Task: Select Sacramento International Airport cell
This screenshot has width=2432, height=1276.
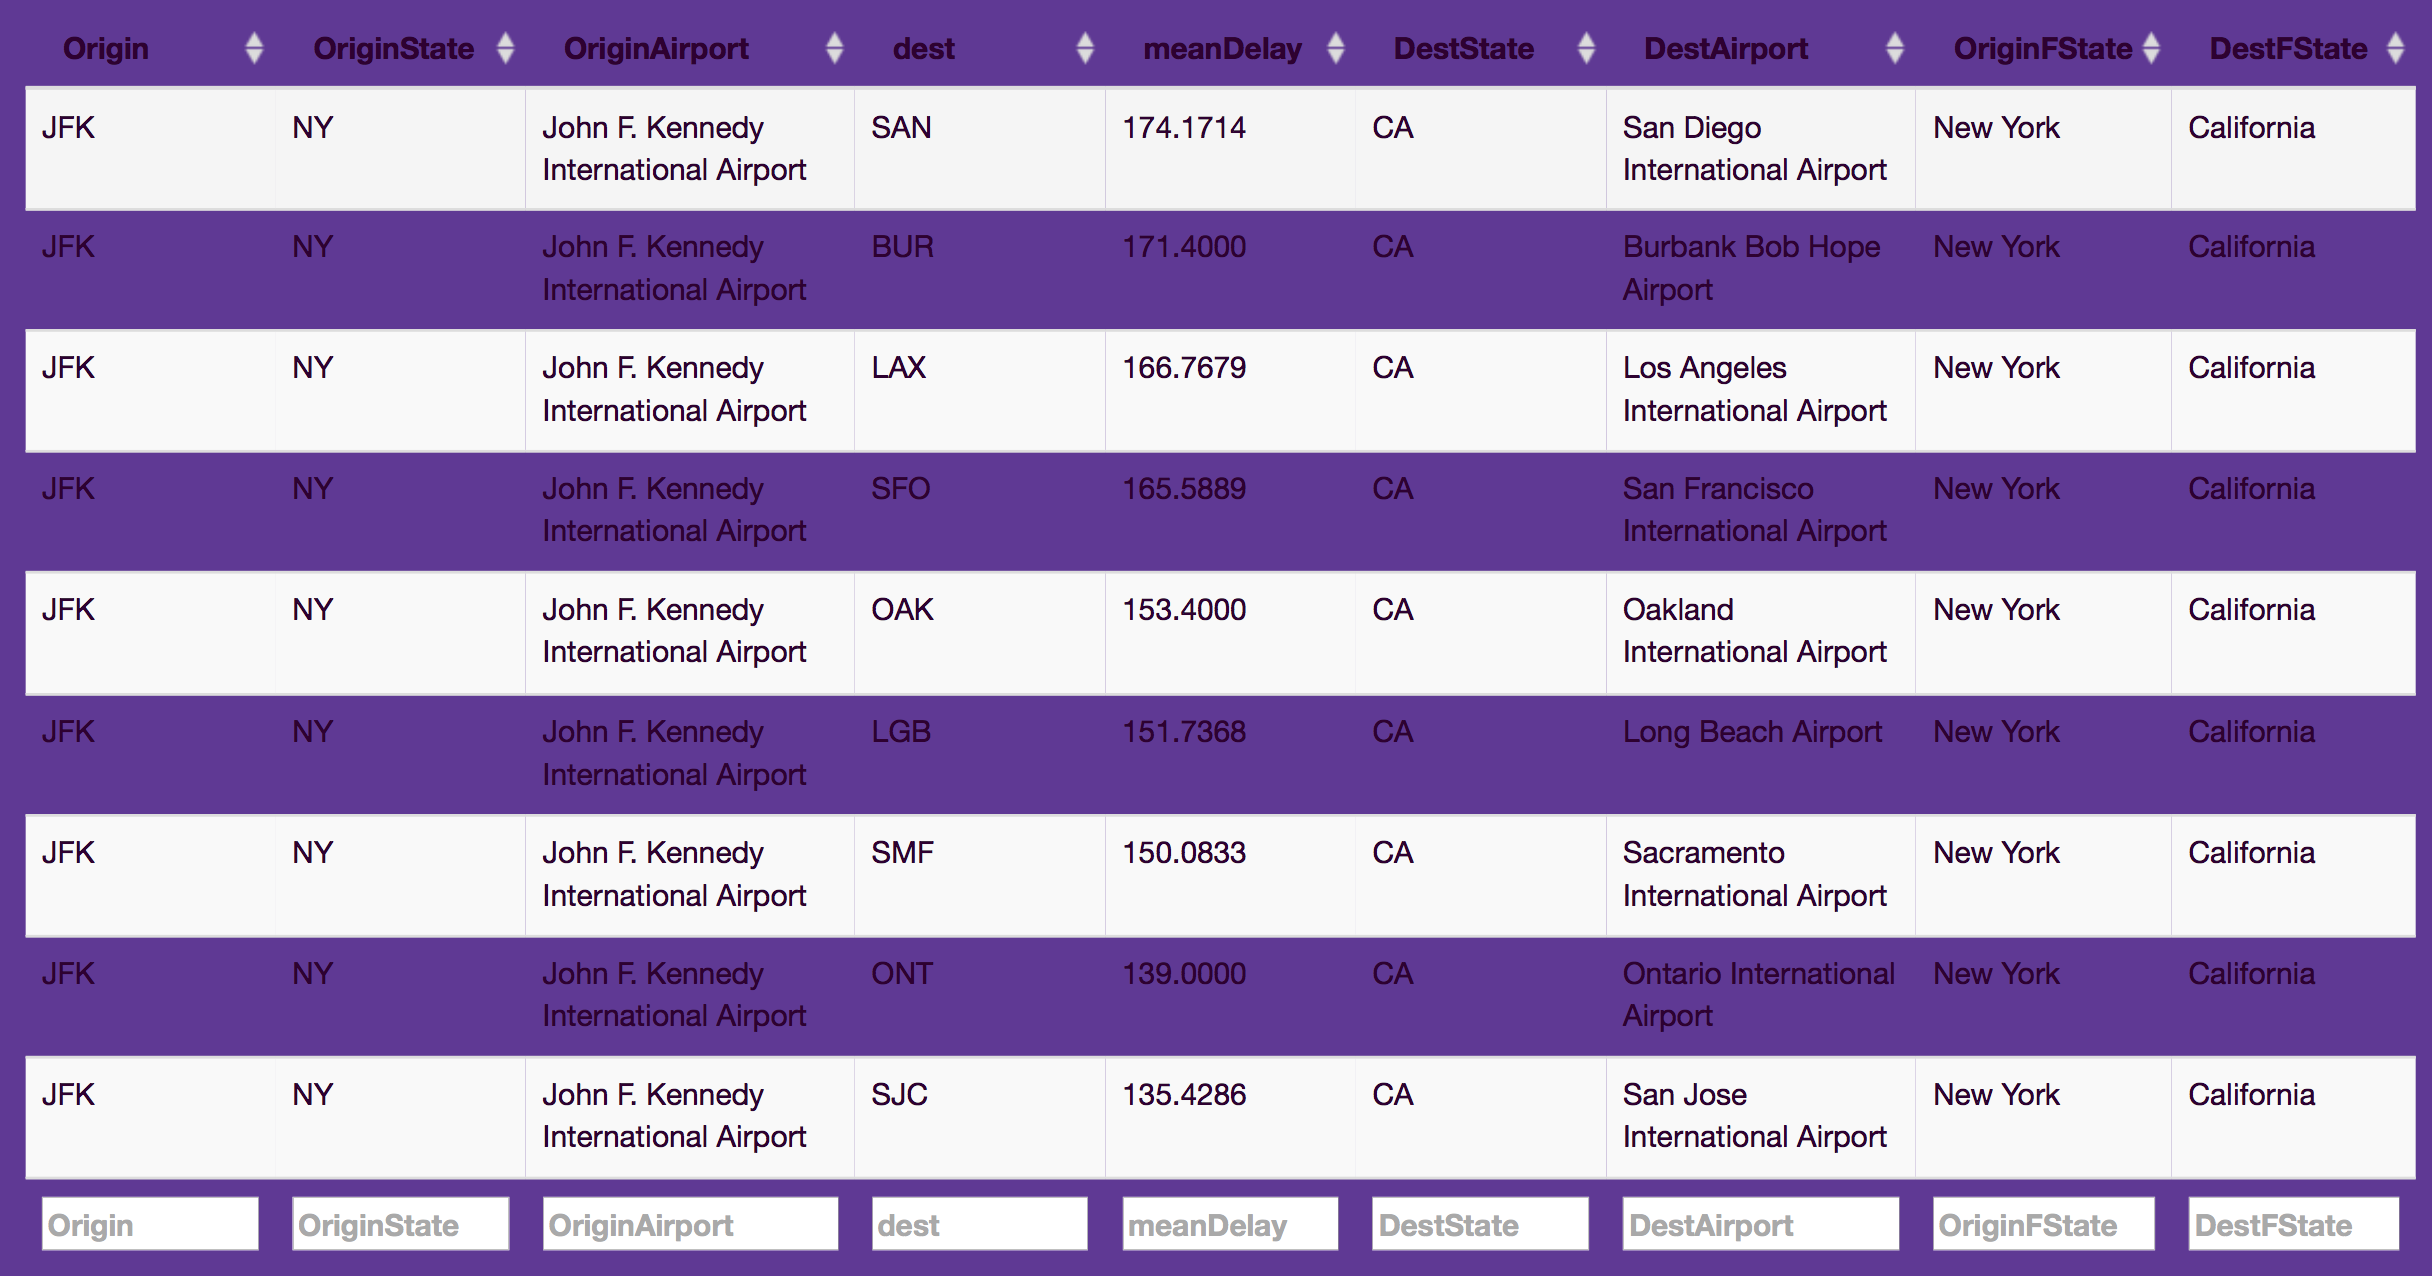Action: click(x=1760, y=875)
